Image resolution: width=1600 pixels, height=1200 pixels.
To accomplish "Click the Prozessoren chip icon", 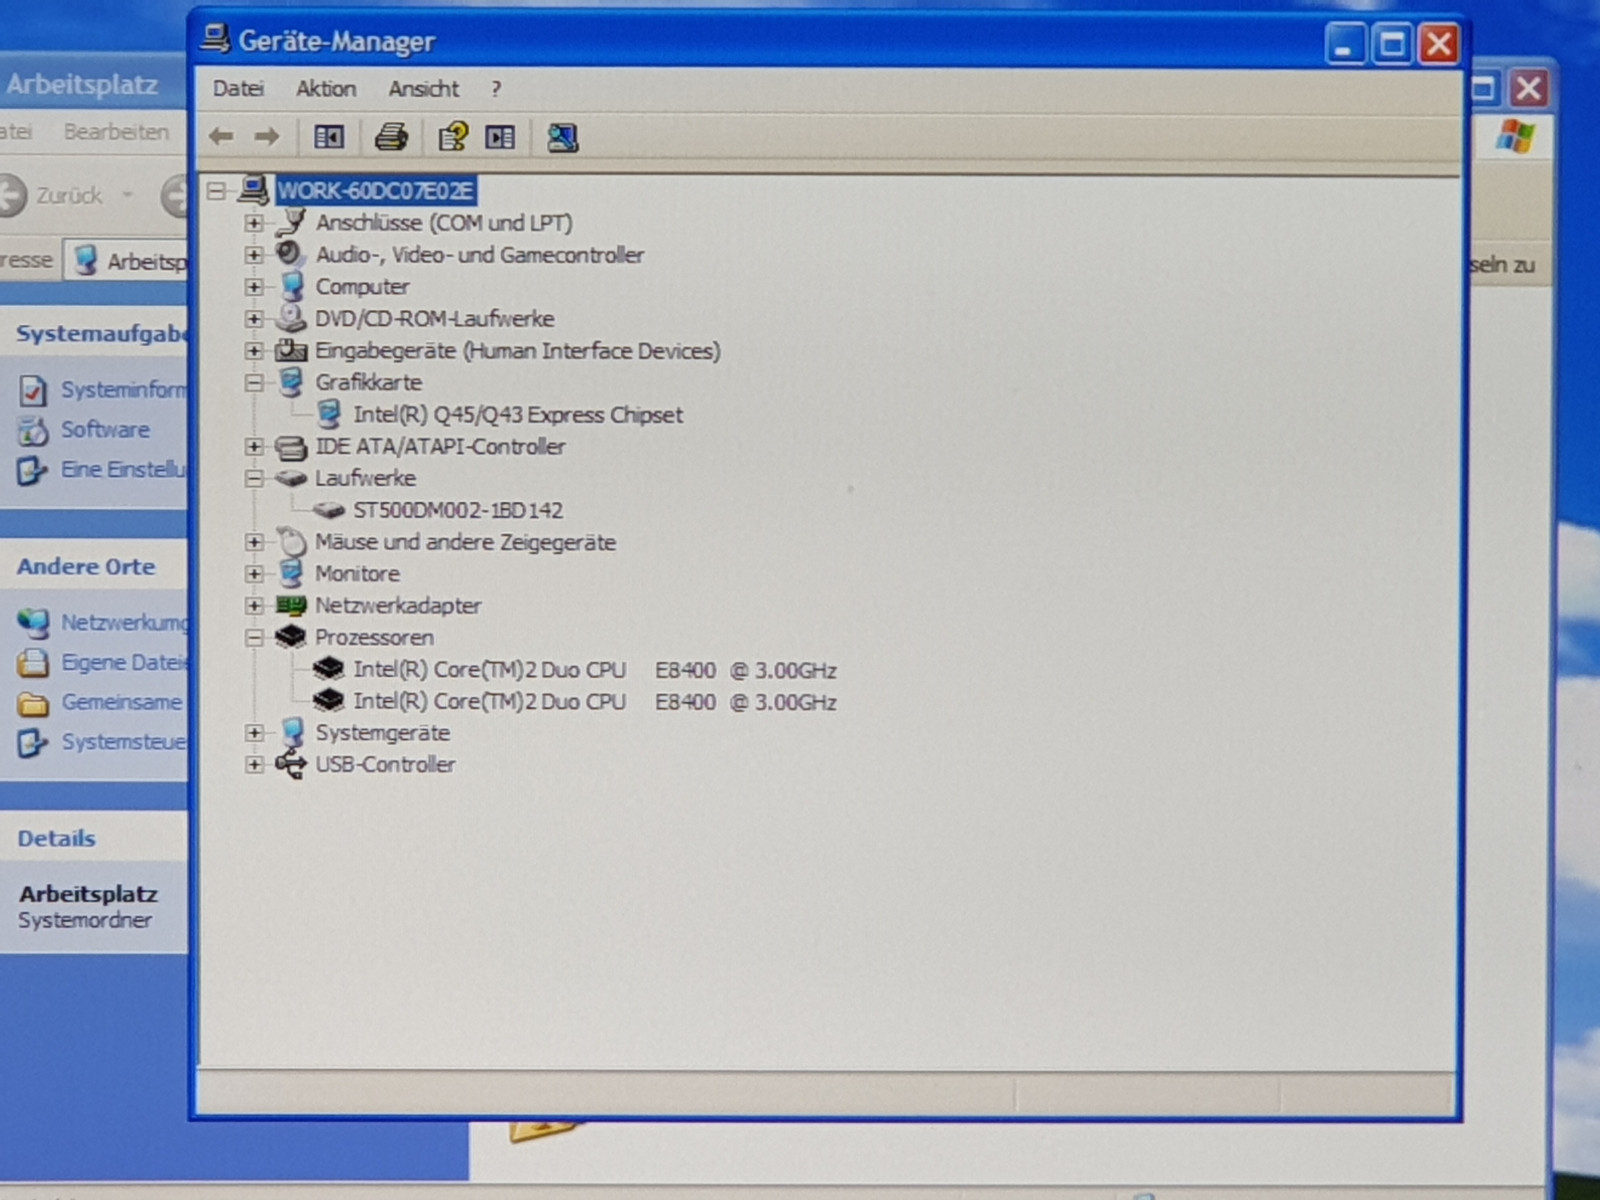I will pos(291,637).
